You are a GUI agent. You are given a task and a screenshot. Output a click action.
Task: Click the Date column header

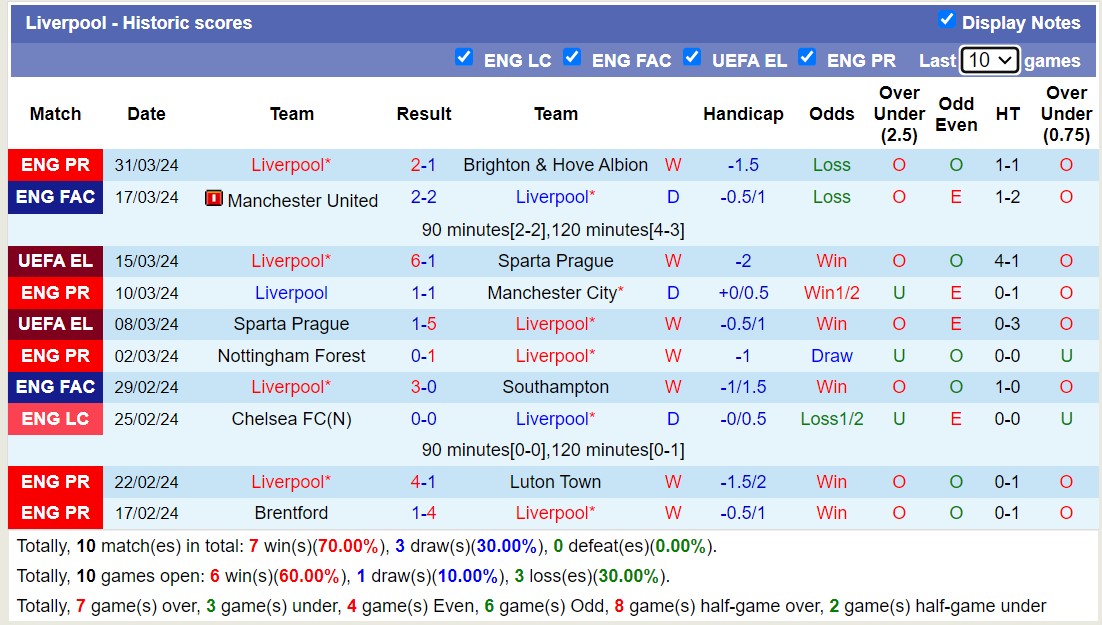point(146,114)
